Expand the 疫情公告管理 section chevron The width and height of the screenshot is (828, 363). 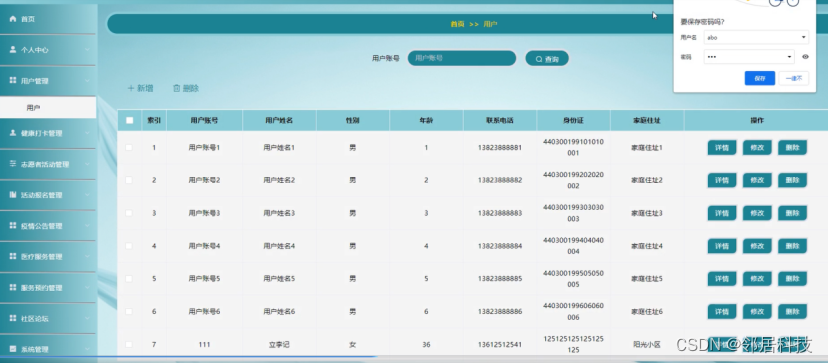tap(87, 226)
